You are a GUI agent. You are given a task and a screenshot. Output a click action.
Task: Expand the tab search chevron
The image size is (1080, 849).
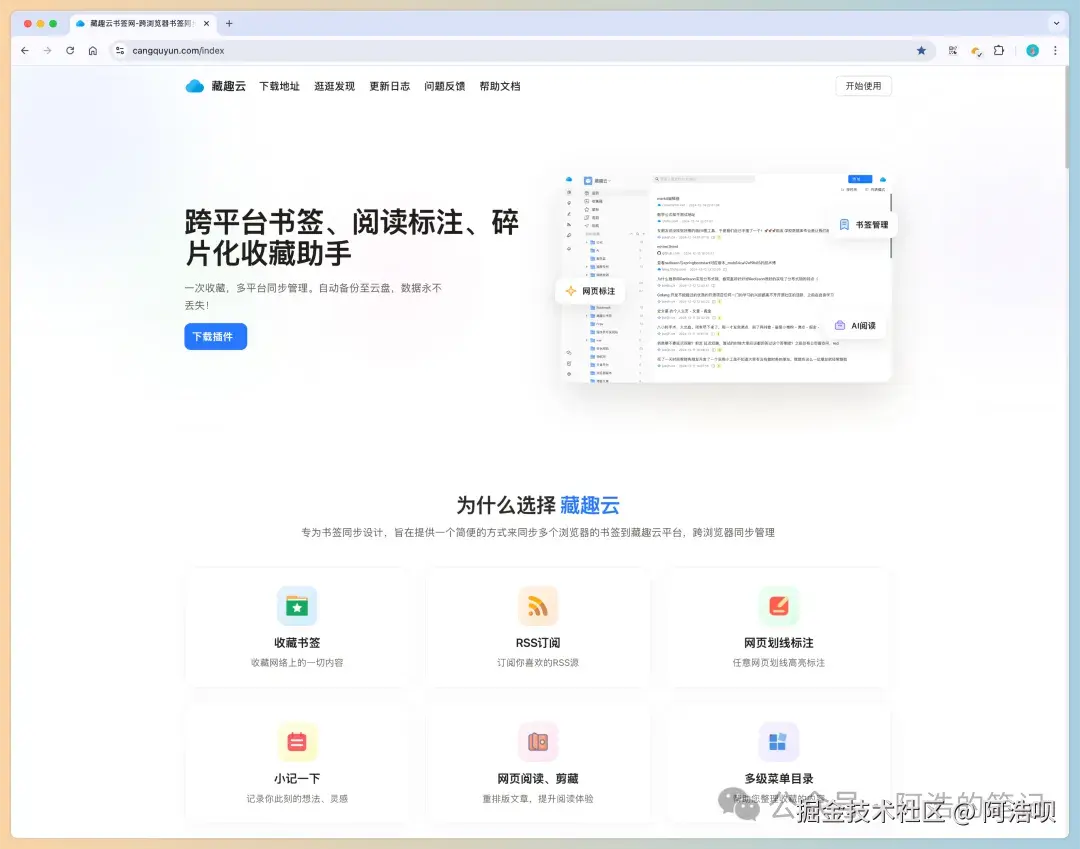tap(1057, 23)
